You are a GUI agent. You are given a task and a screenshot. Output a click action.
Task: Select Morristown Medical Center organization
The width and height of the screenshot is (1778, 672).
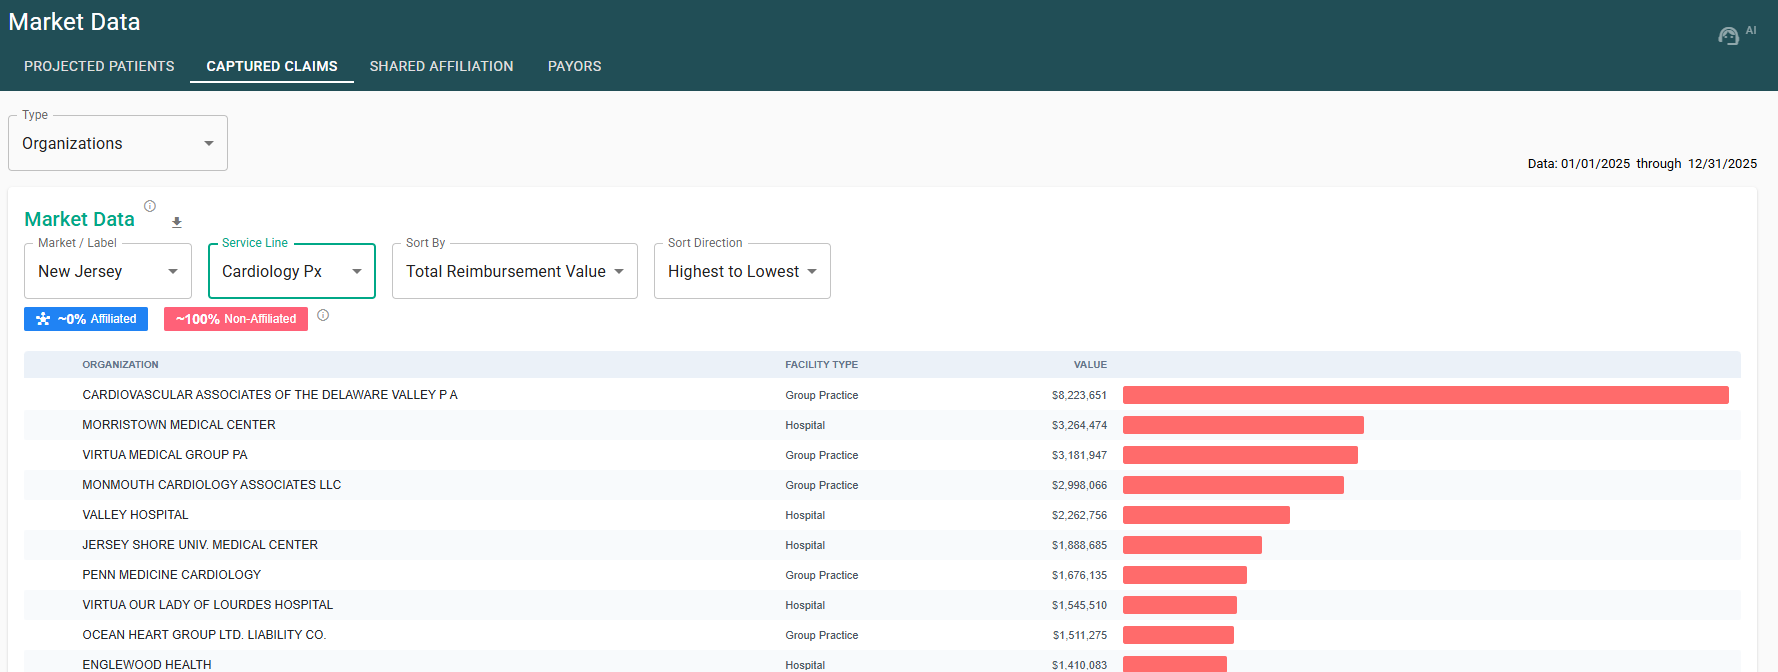[x=179, y=425]
